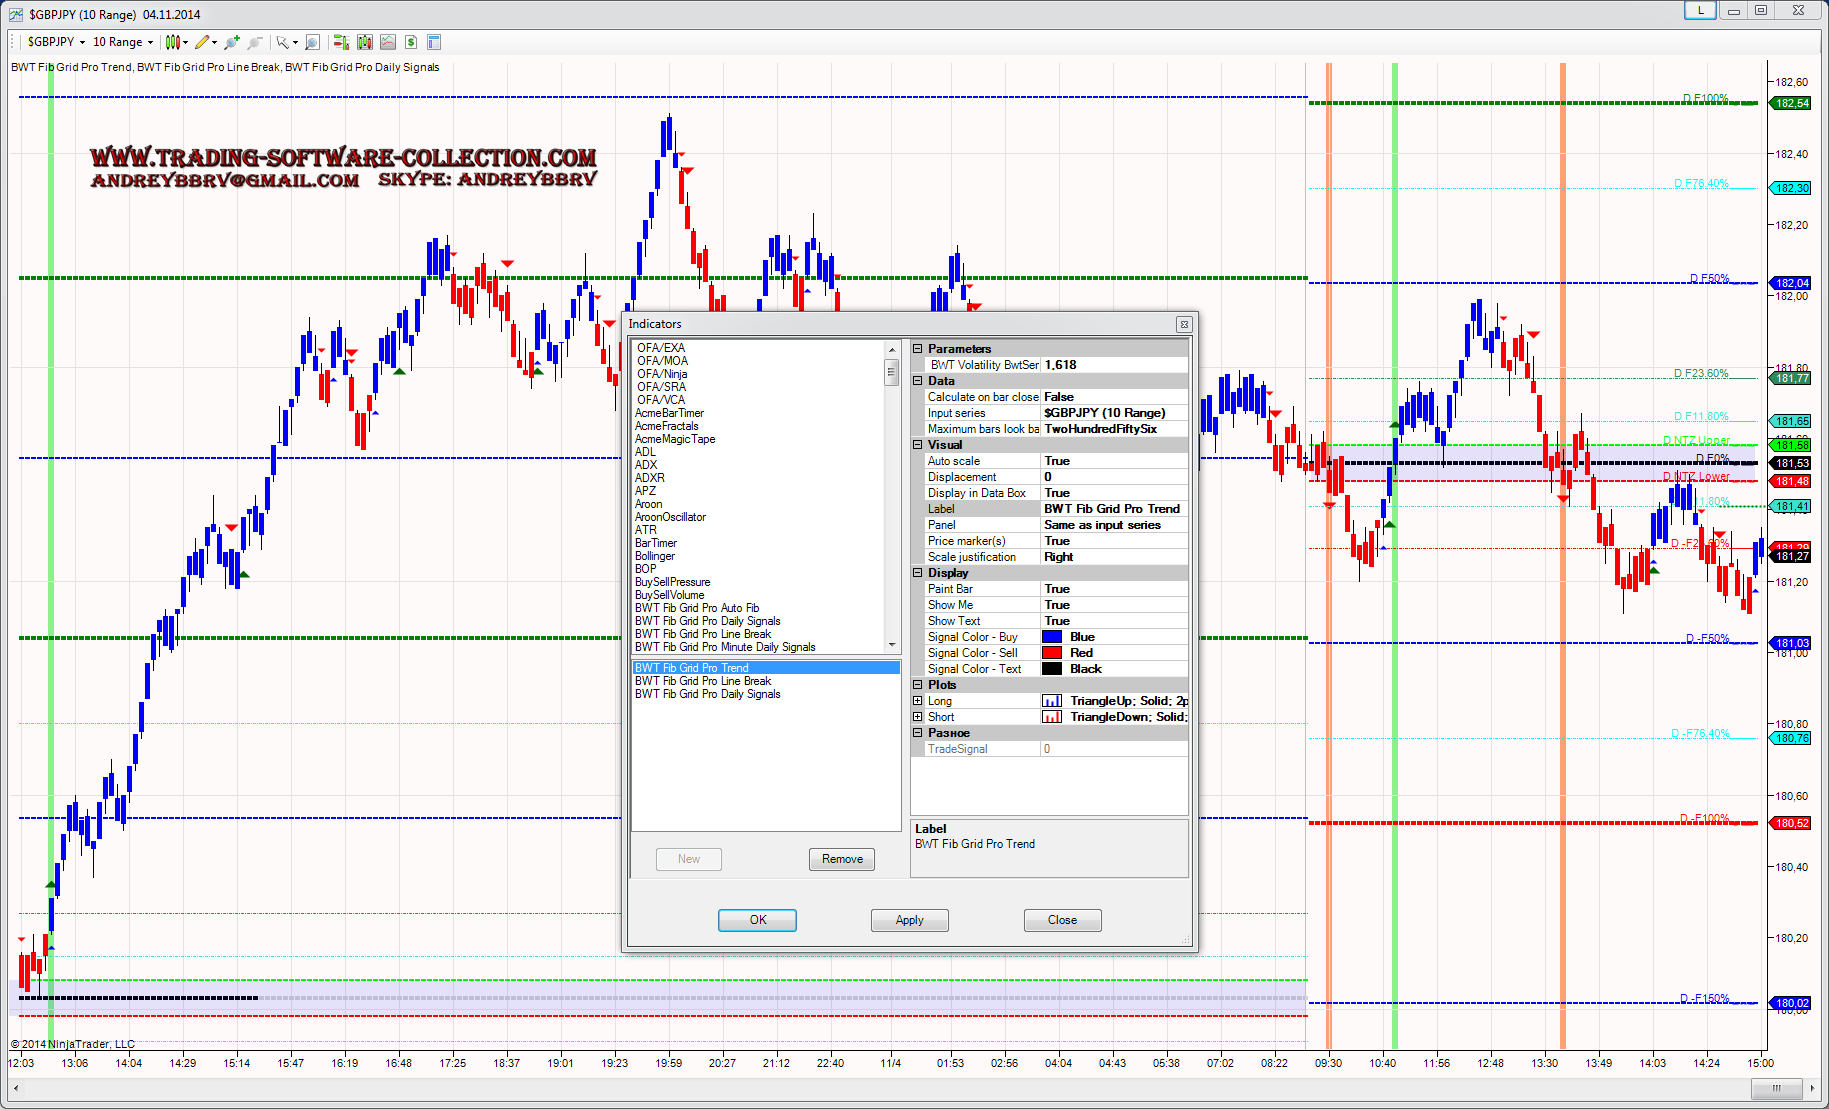Select BWT Fib Grid Pro Line Break in applied list
This screenshot has width=1829, height=1109.
(x=703, y=681)
